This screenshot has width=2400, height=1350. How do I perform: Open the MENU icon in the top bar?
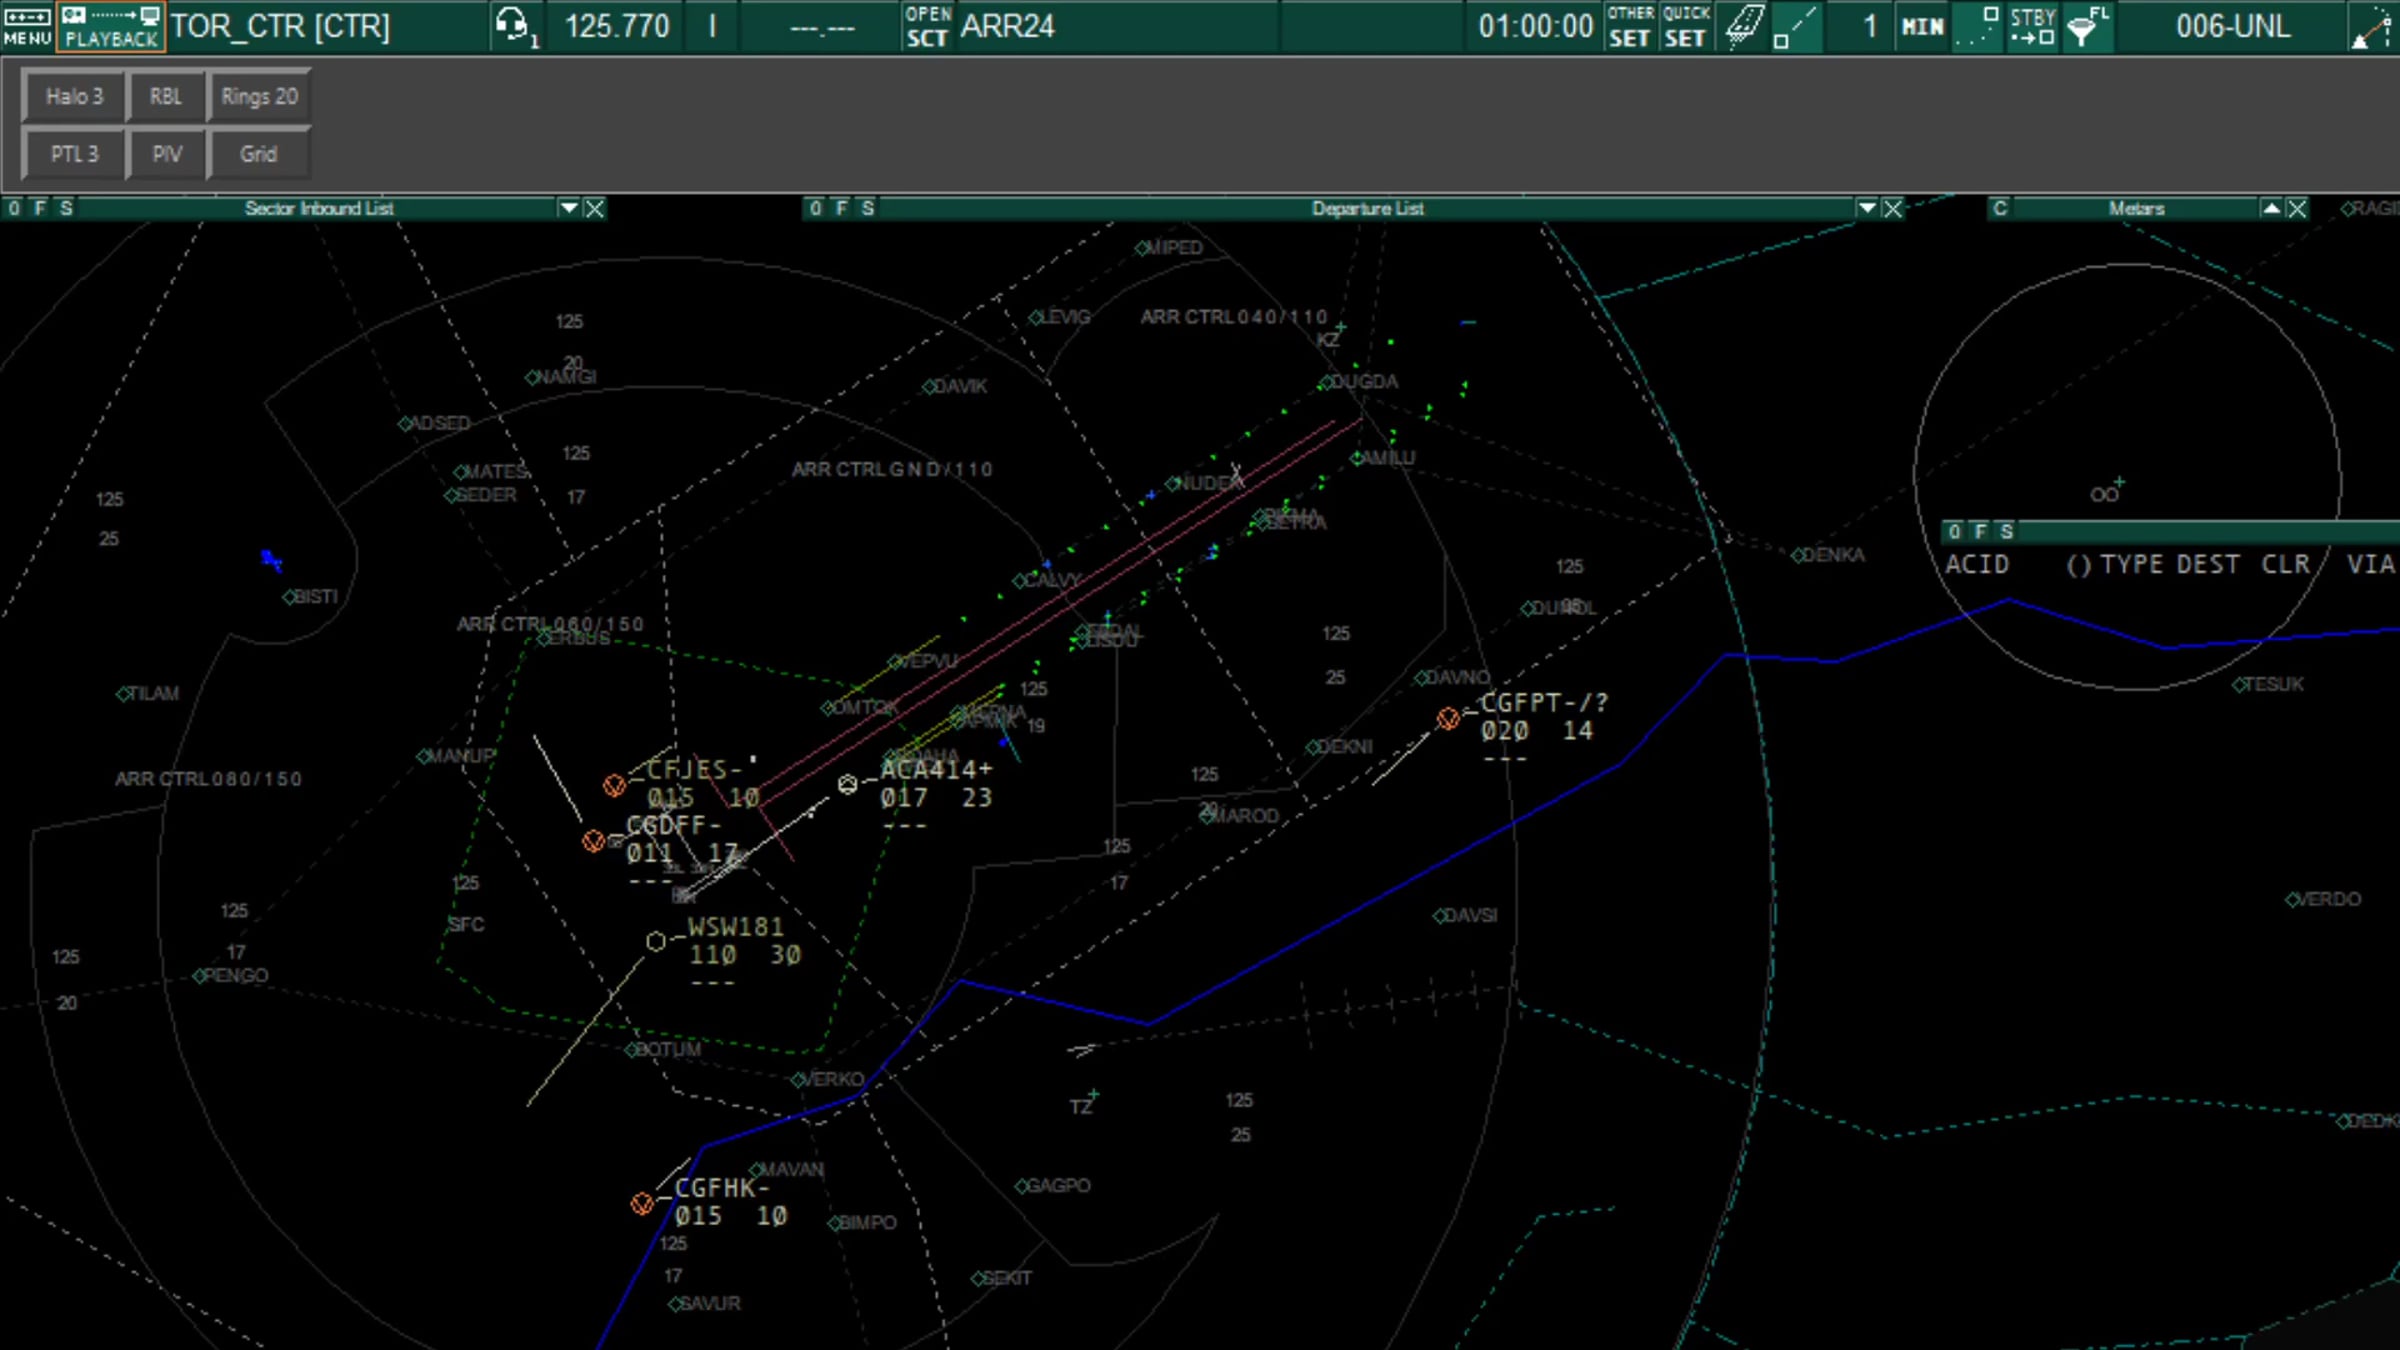[27, 26]
